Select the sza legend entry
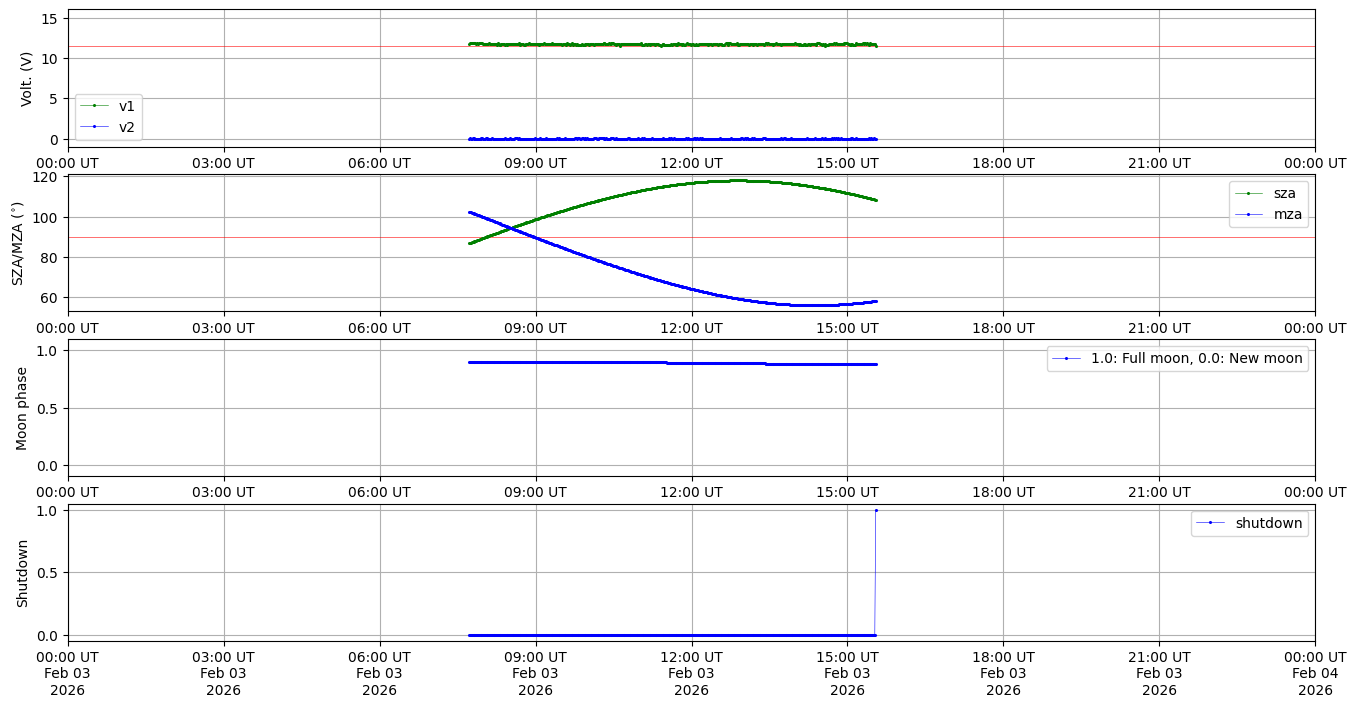 pyautogui.click(x=1284, y=193)
